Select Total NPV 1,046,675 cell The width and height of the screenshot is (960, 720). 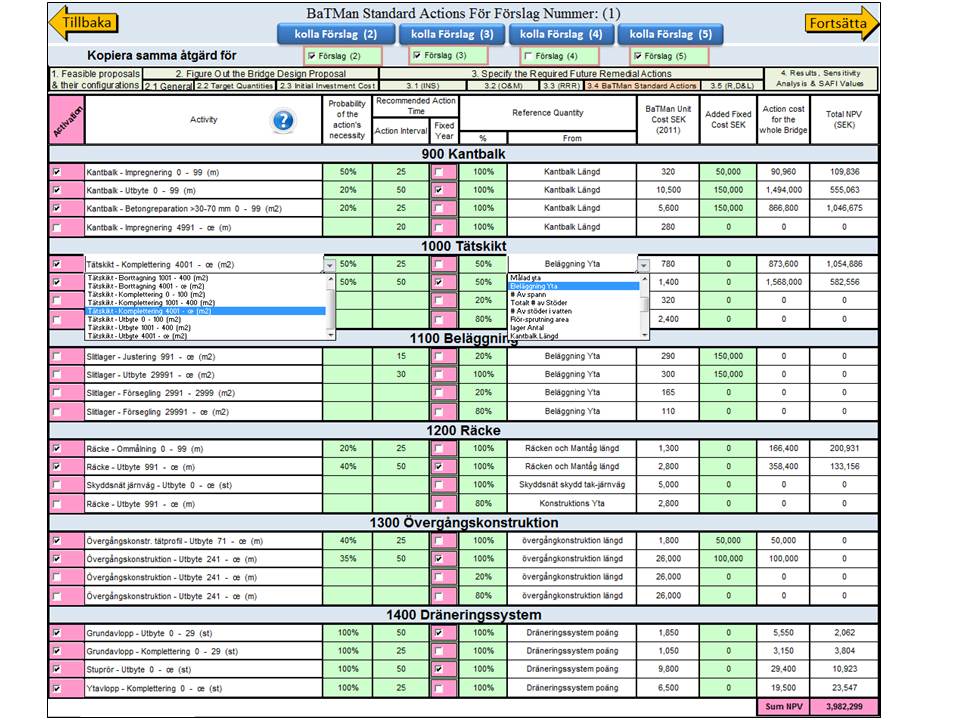[x=844, y=208]
